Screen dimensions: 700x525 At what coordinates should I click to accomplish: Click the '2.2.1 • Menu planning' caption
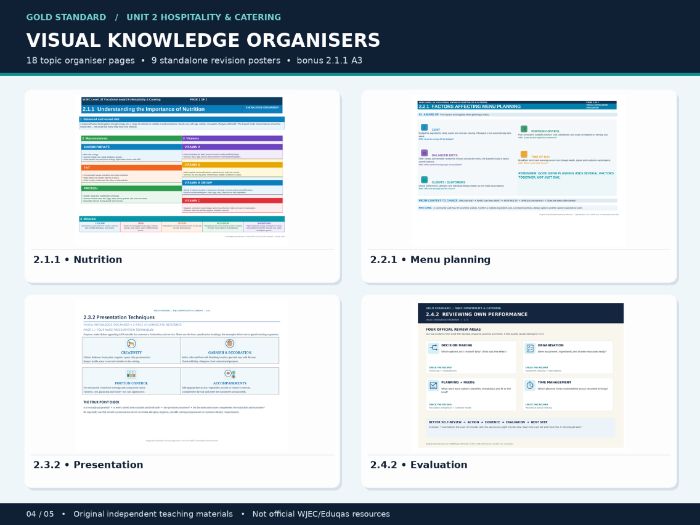pos(430,260)
